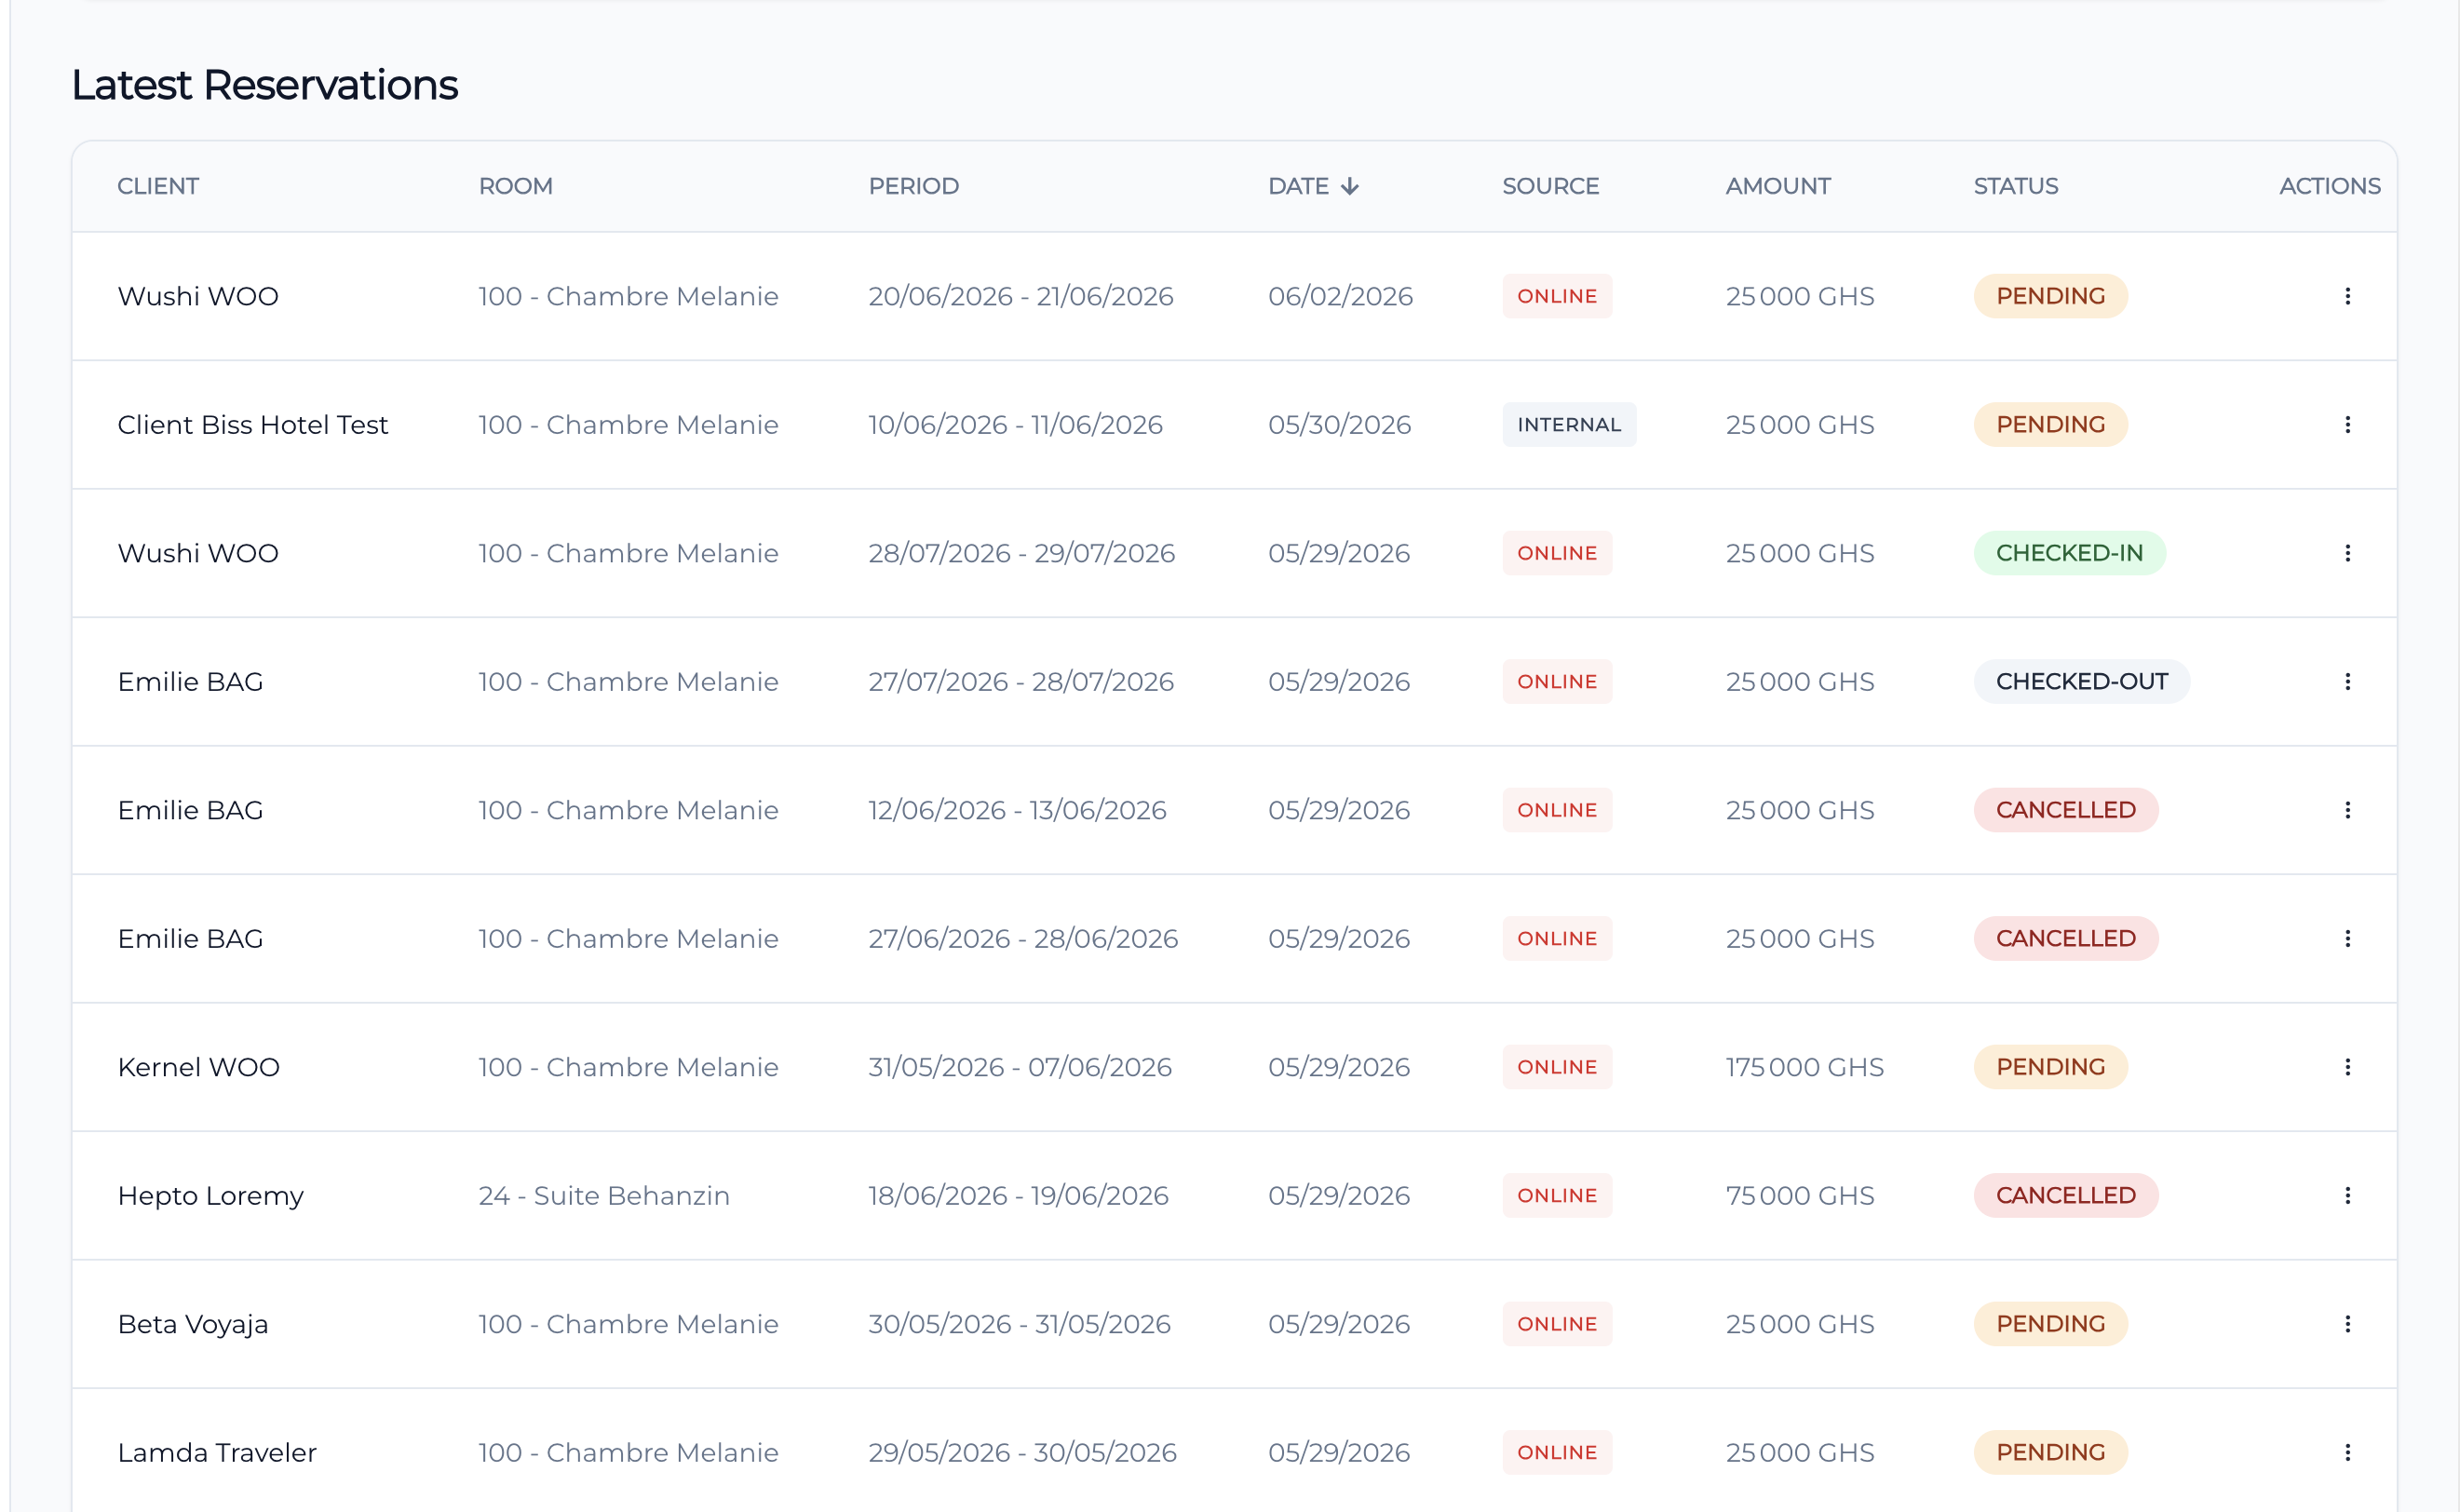2460x1512 pixels.
Task: Click period 20/06/2026 - 21/06/2026
Action: 1021,296
